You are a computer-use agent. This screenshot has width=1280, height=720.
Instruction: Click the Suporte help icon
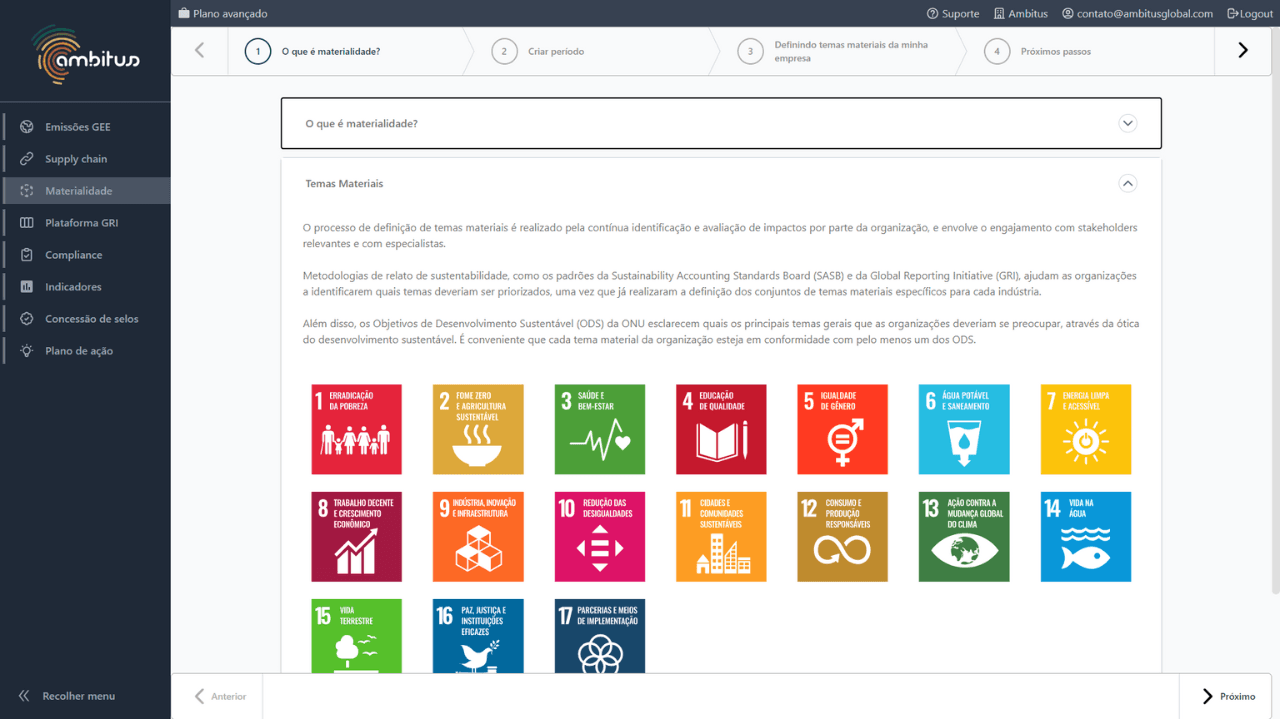point(933,14)
